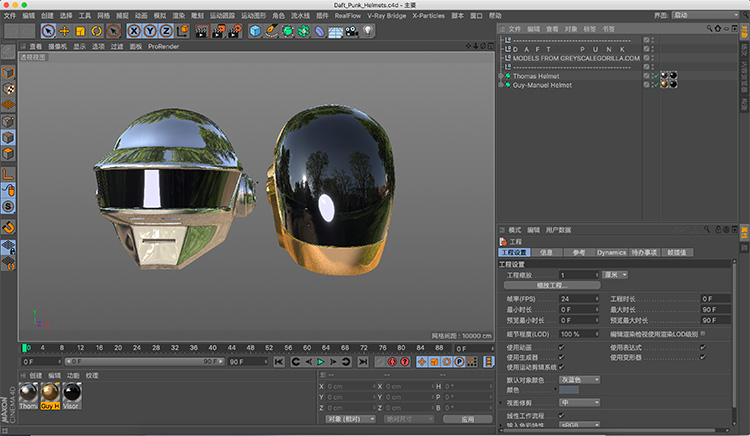Image resolution: width=750 pixels, height=436 pixels.
Task: Expand the Guy-Manuel Helmet object tree
Action: tap(501, 85)
